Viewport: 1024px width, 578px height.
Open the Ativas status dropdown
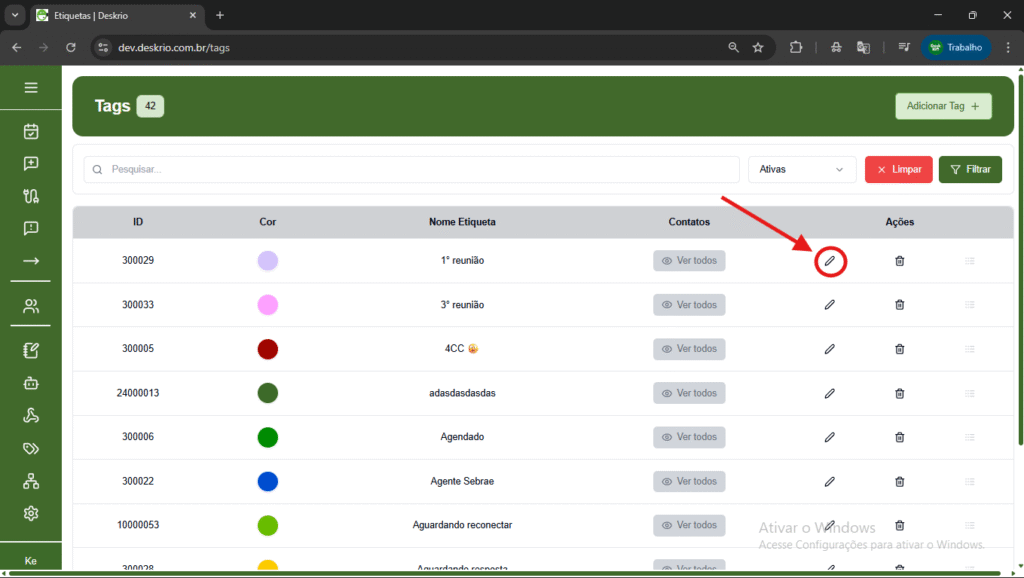tap(801, 170)
